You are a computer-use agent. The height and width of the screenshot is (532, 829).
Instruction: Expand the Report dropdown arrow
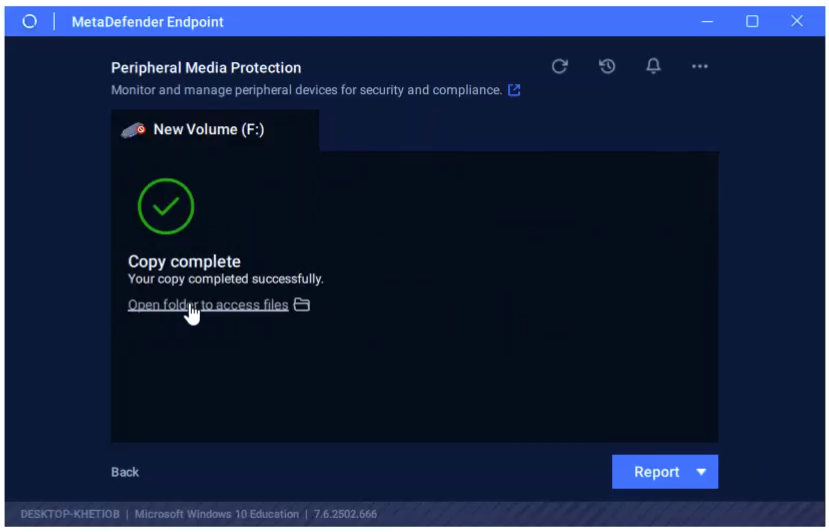pos(701,472)
